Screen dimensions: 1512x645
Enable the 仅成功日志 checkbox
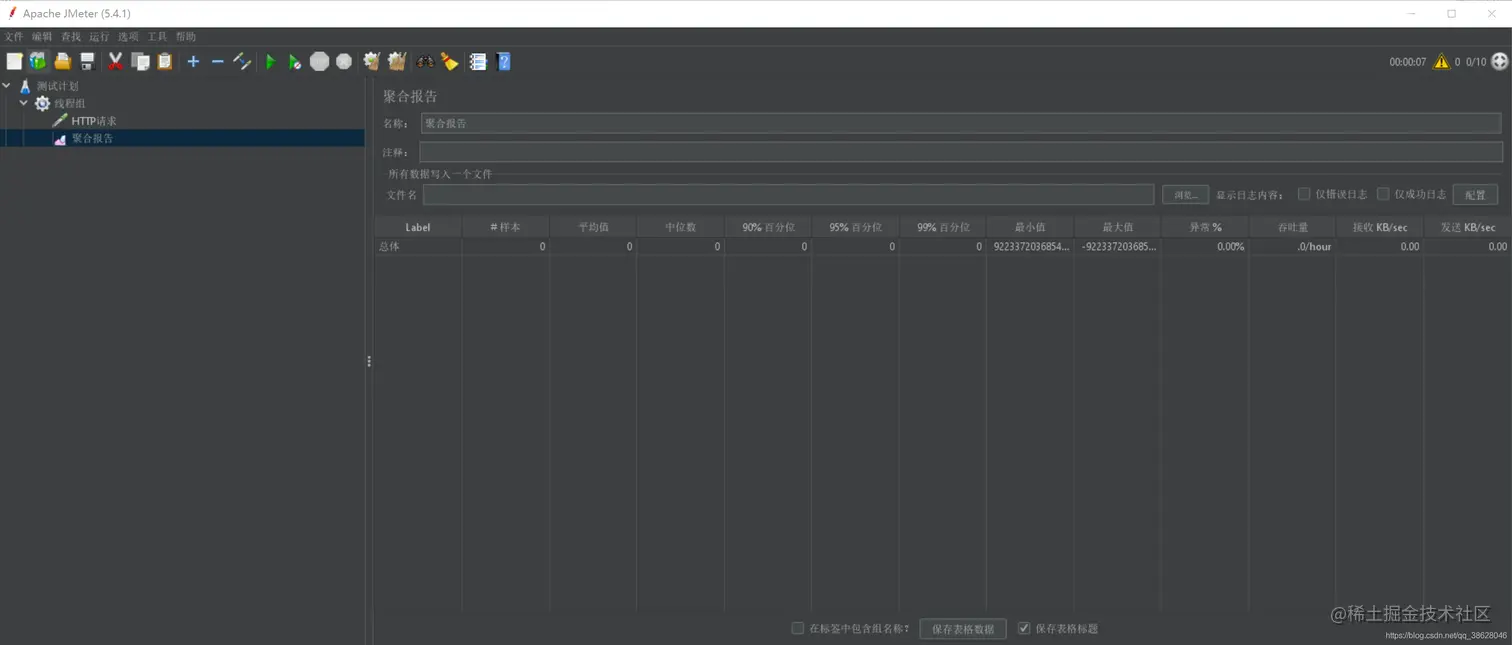[x=1383, y=194]
